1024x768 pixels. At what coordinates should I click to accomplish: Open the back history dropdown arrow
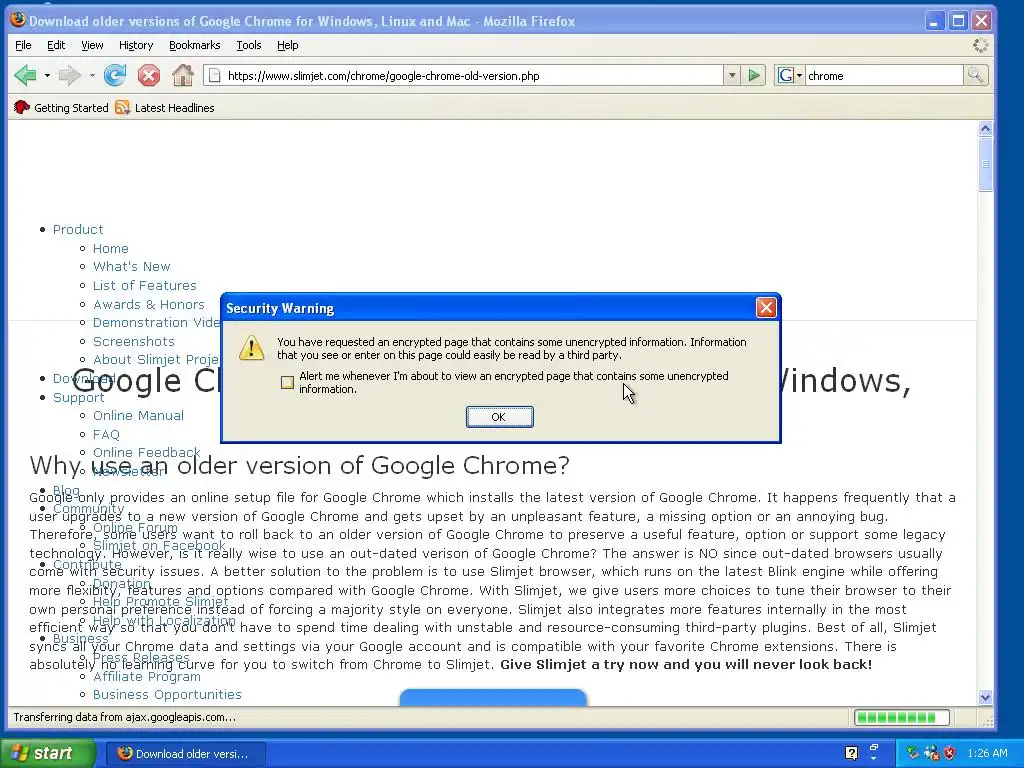[x=47, y=76]
